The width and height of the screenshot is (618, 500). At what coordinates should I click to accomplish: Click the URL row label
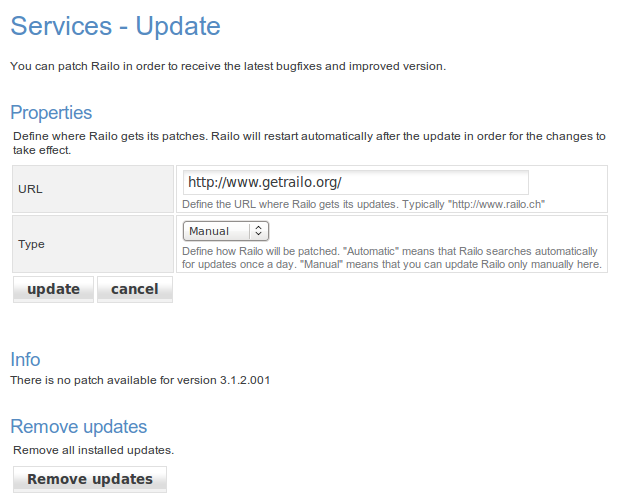(30, 189)
